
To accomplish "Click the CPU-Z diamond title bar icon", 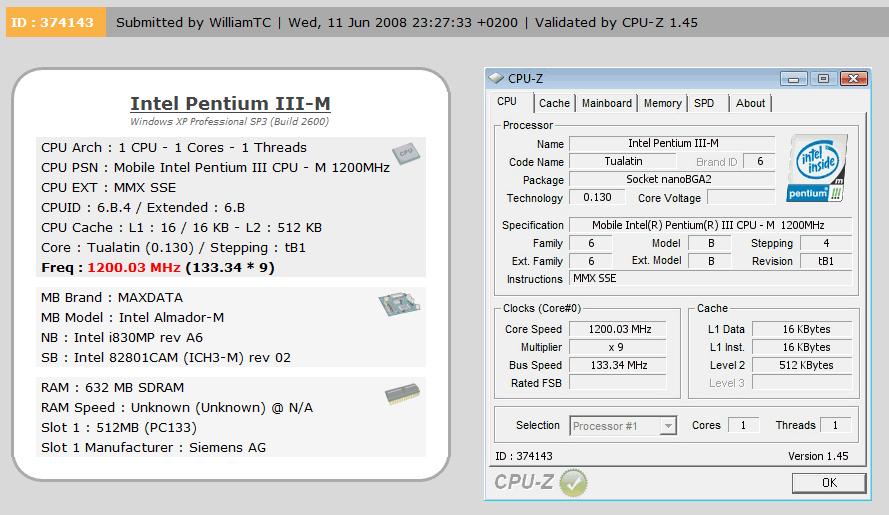I will [x=496, y=78].
